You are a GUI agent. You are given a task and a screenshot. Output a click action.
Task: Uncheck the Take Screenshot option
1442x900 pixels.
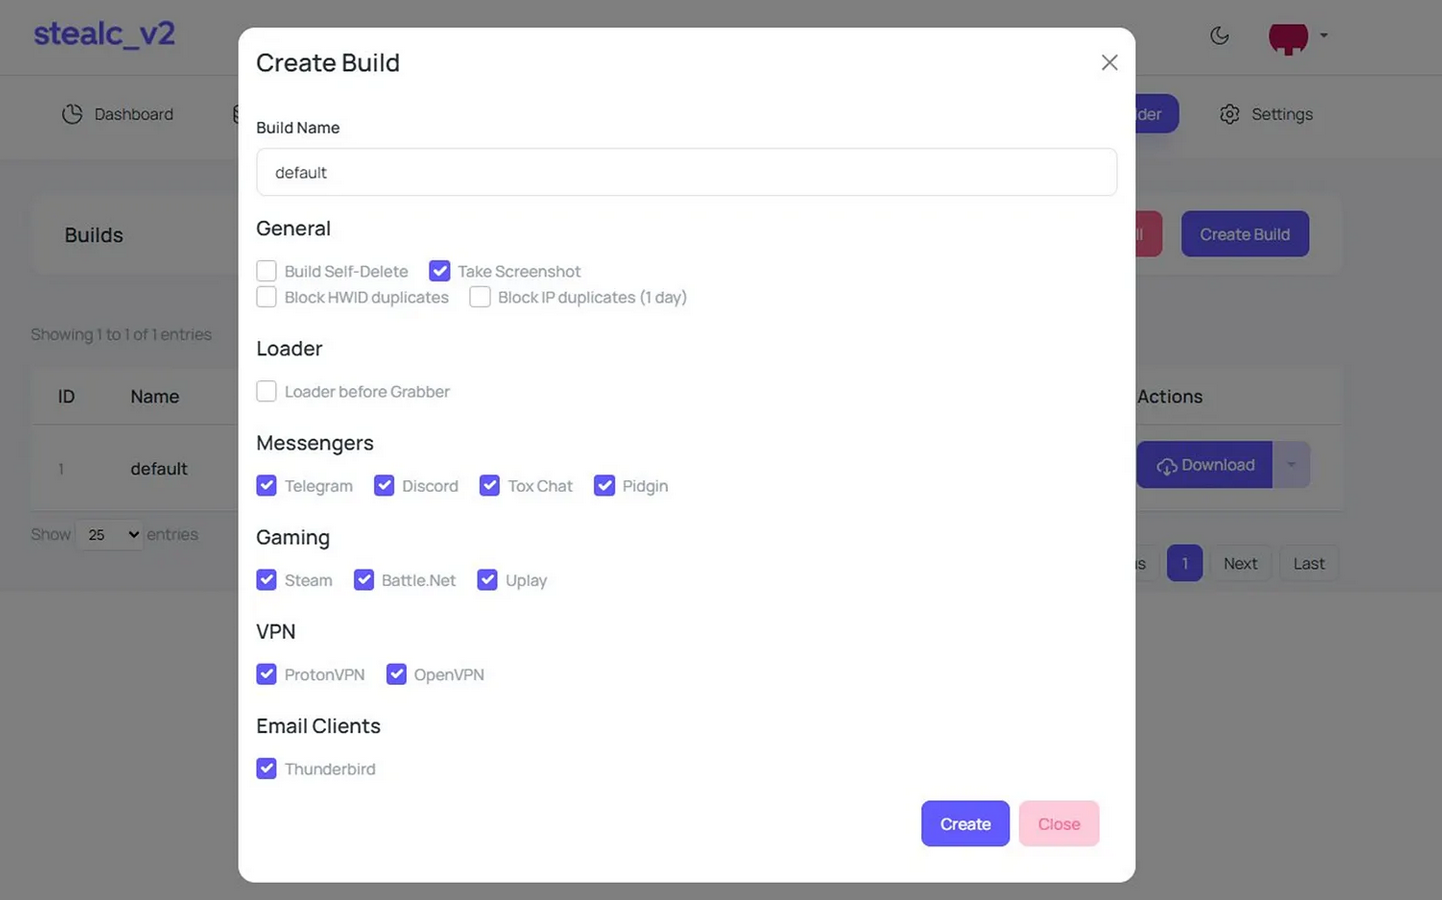pos(439,271)
